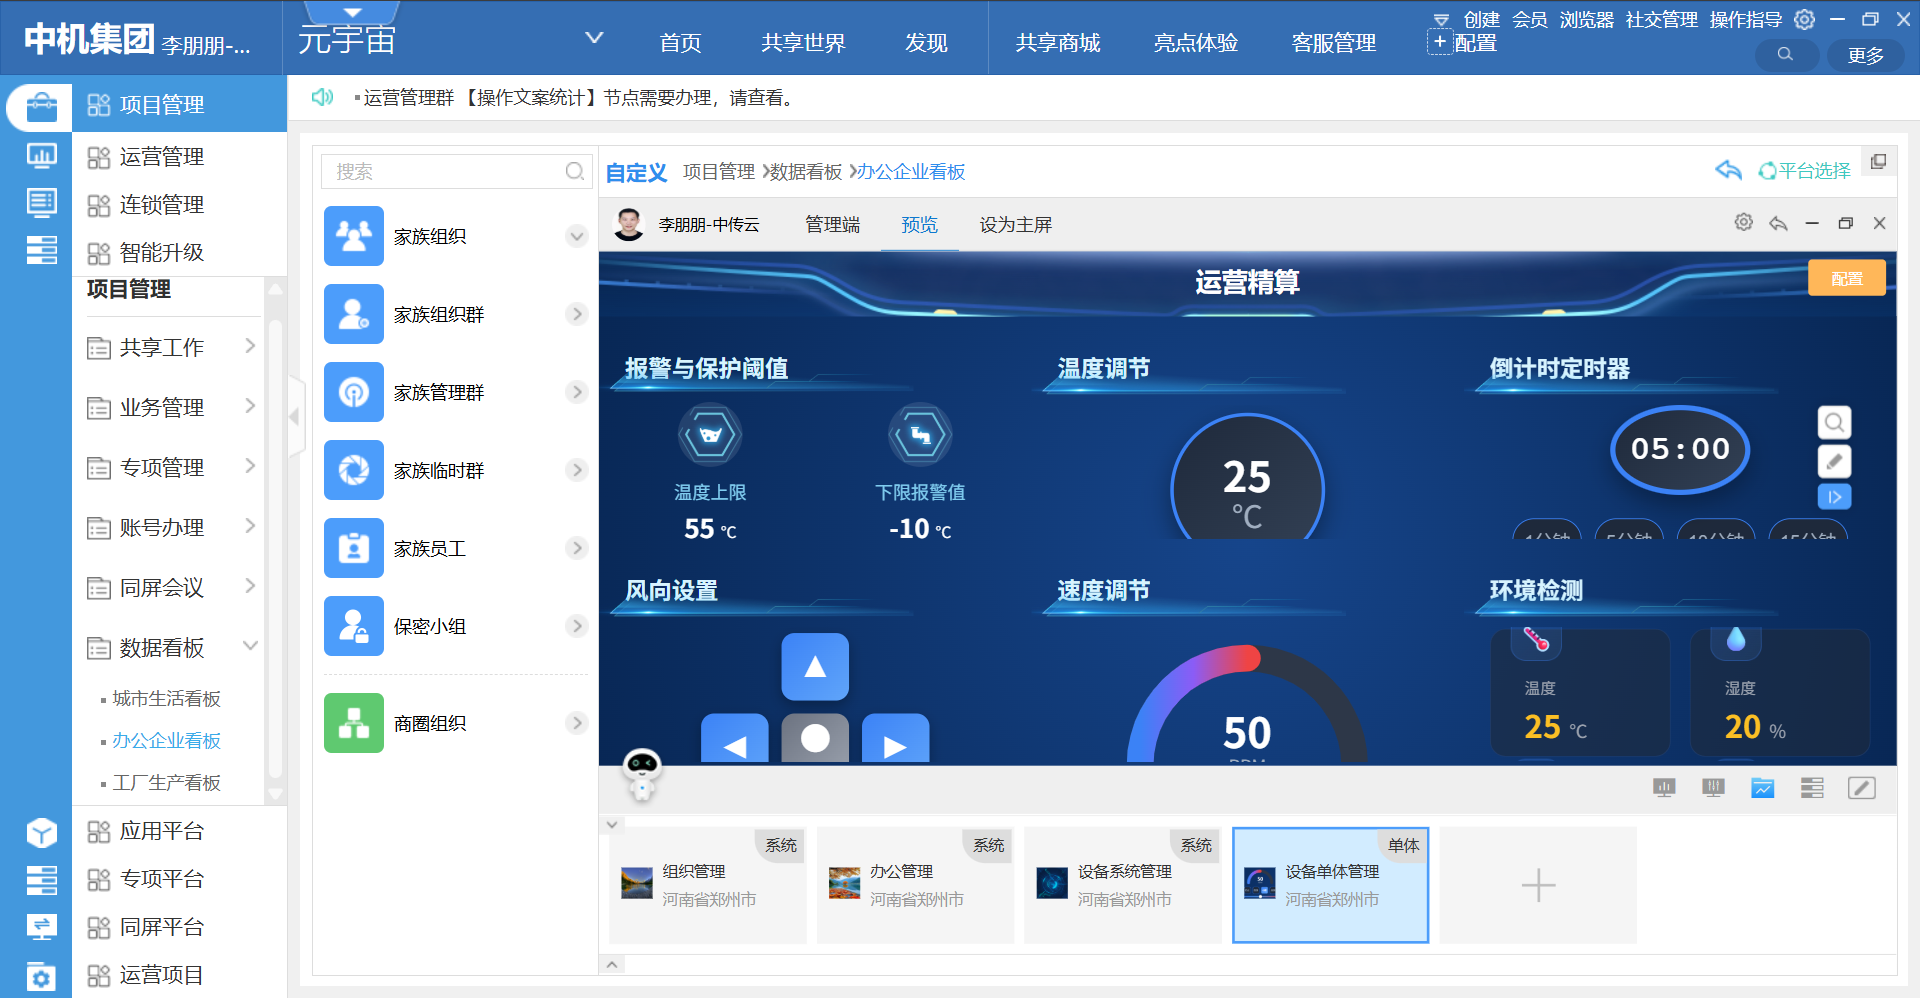Switch to the 管理端 tab
The image size is (1920, 998).
pos(832,225)
